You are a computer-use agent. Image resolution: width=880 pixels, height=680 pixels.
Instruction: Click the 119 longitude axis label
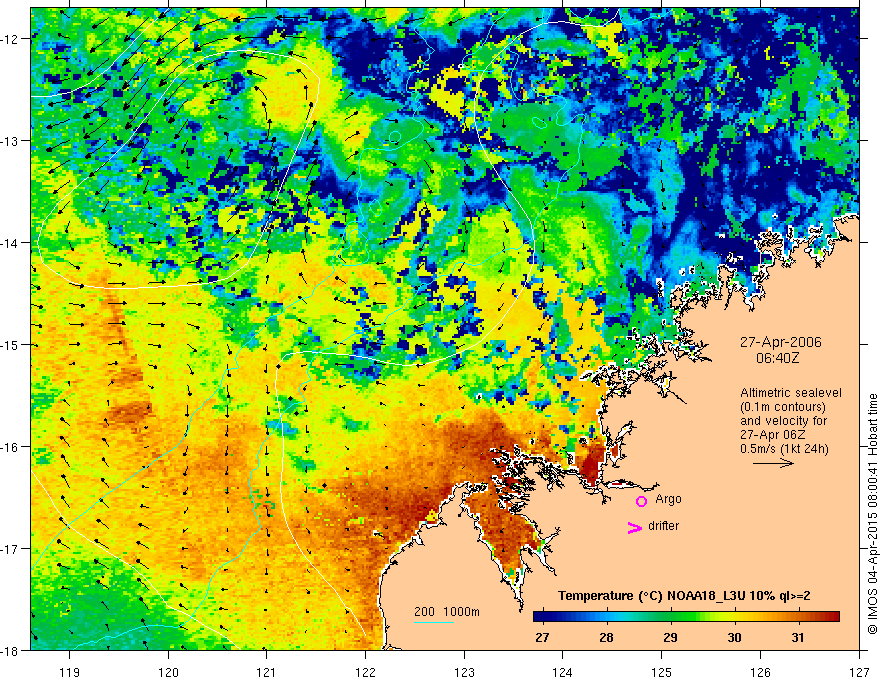tap(70, 672)
